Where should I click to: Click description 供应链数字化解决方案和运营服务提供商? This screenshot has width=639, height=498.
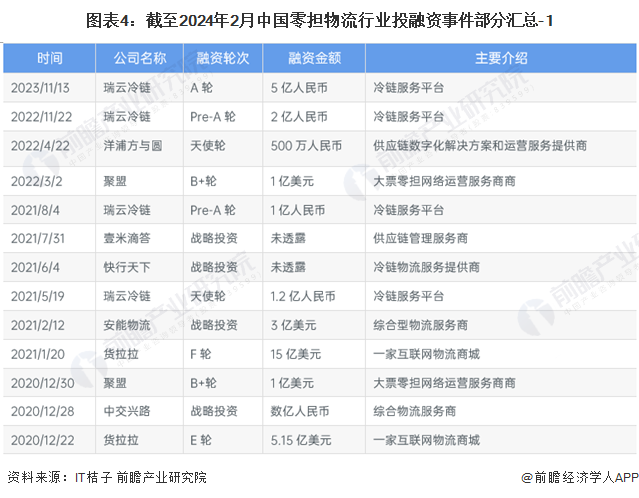point(480,146)
